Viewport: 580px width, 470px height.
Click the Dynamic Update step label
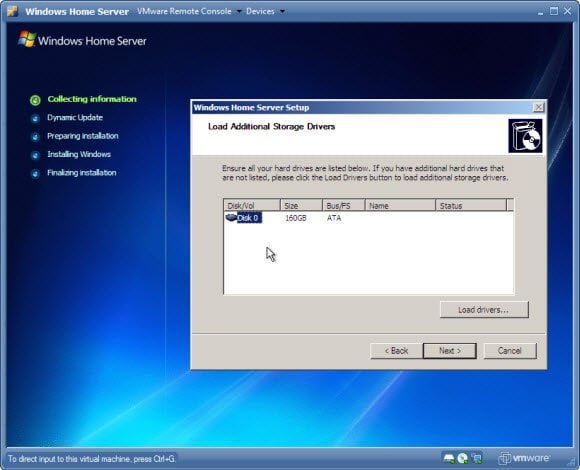click(x=75, y=118)
